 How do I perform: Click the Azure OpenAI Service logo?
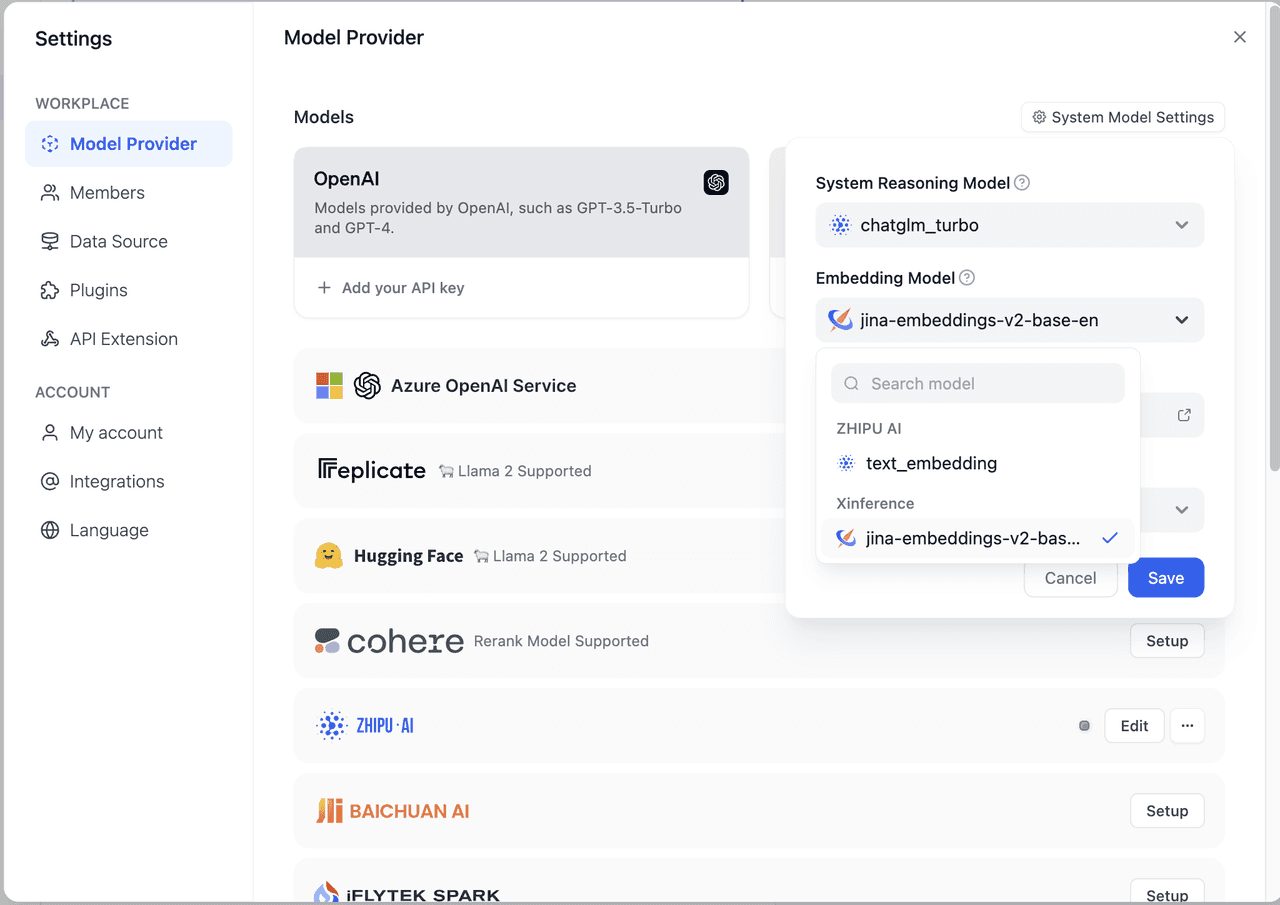tap(347, 386)
